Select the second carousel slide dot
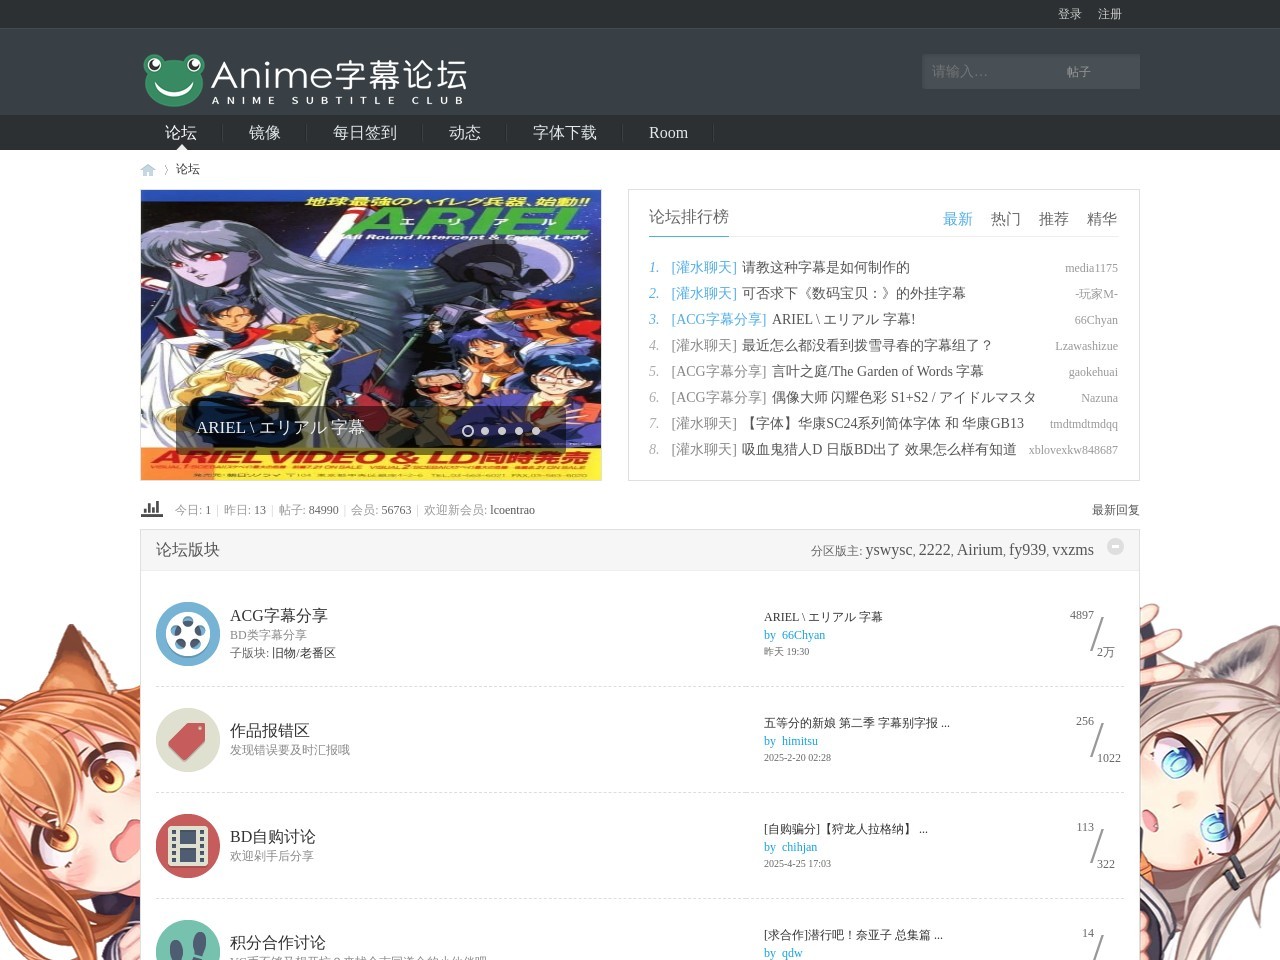This screenshot has width=1280, height=960. (485, 431)
